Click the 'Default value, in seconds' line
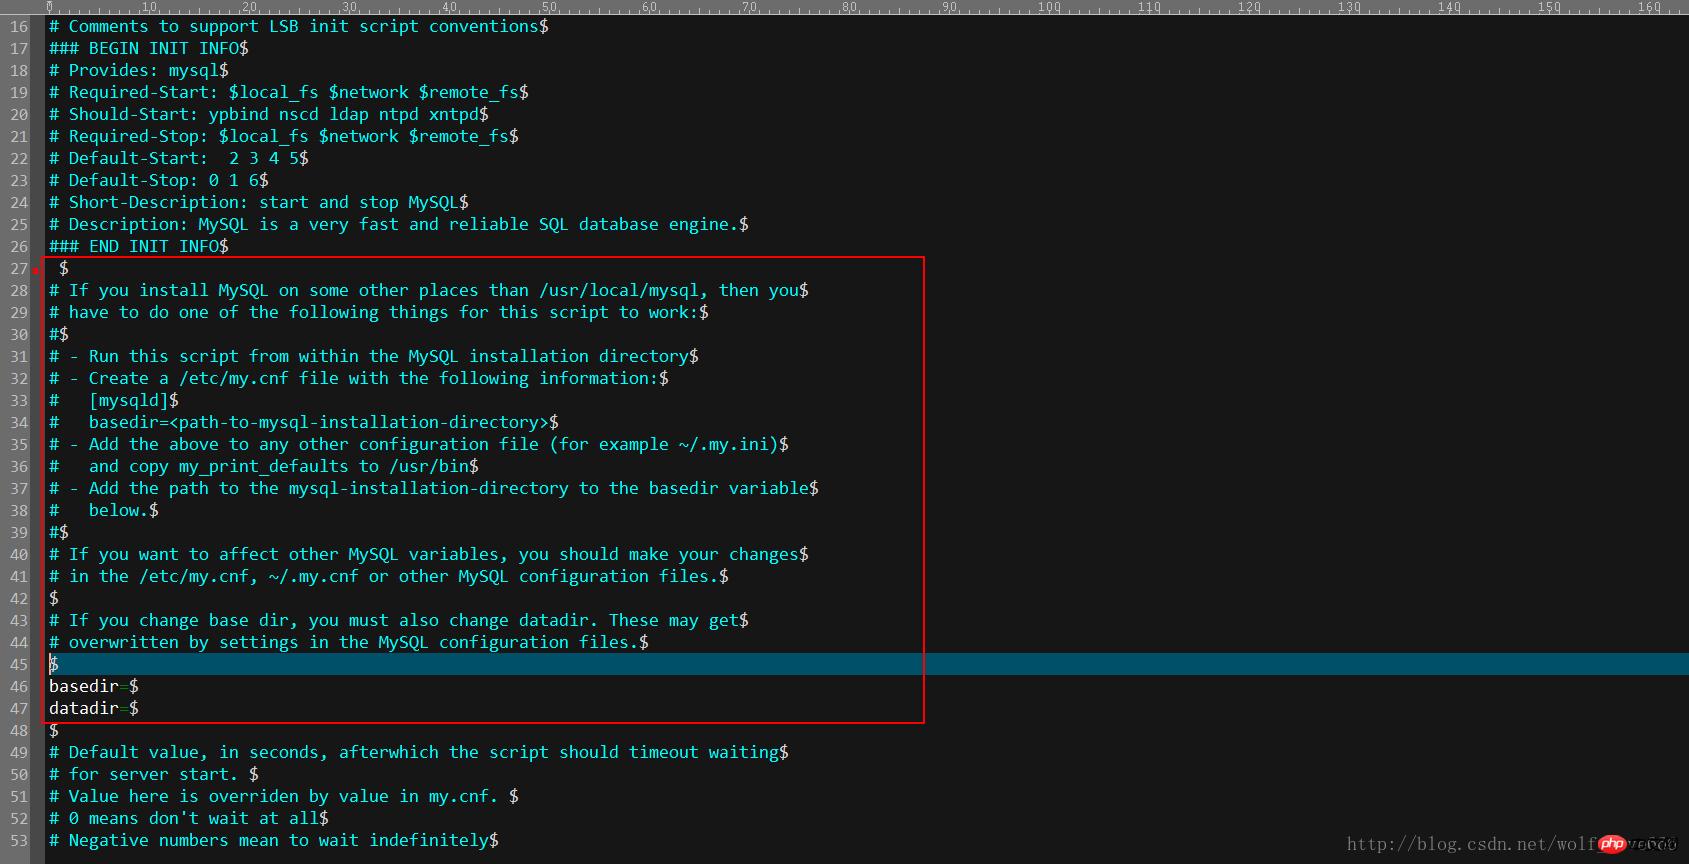1689x864 pixels. (419, 752)
